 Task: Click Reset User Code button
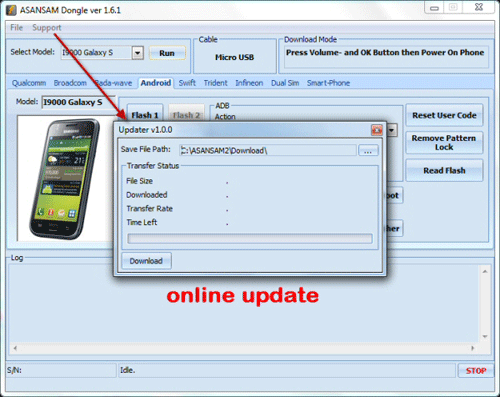coord(444,115)
